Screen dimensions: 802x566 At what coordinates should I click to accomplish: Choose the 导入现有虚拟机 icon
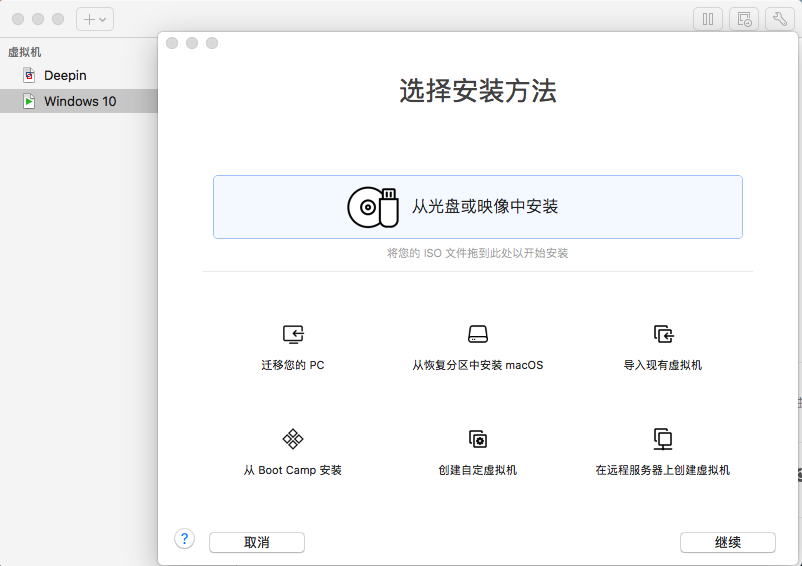tap(662, 334)
